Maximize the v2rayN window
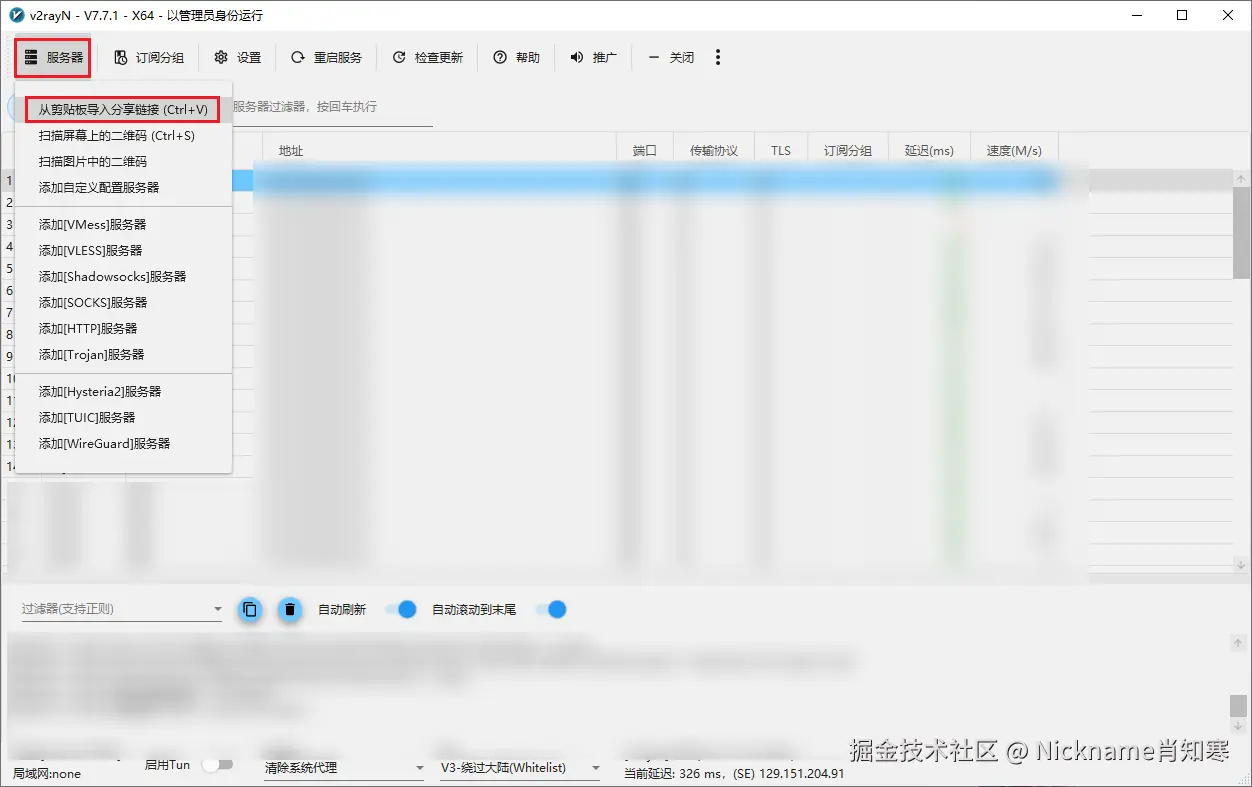This screenshot has height=787, width=1252. click(x=1182, y=15)
